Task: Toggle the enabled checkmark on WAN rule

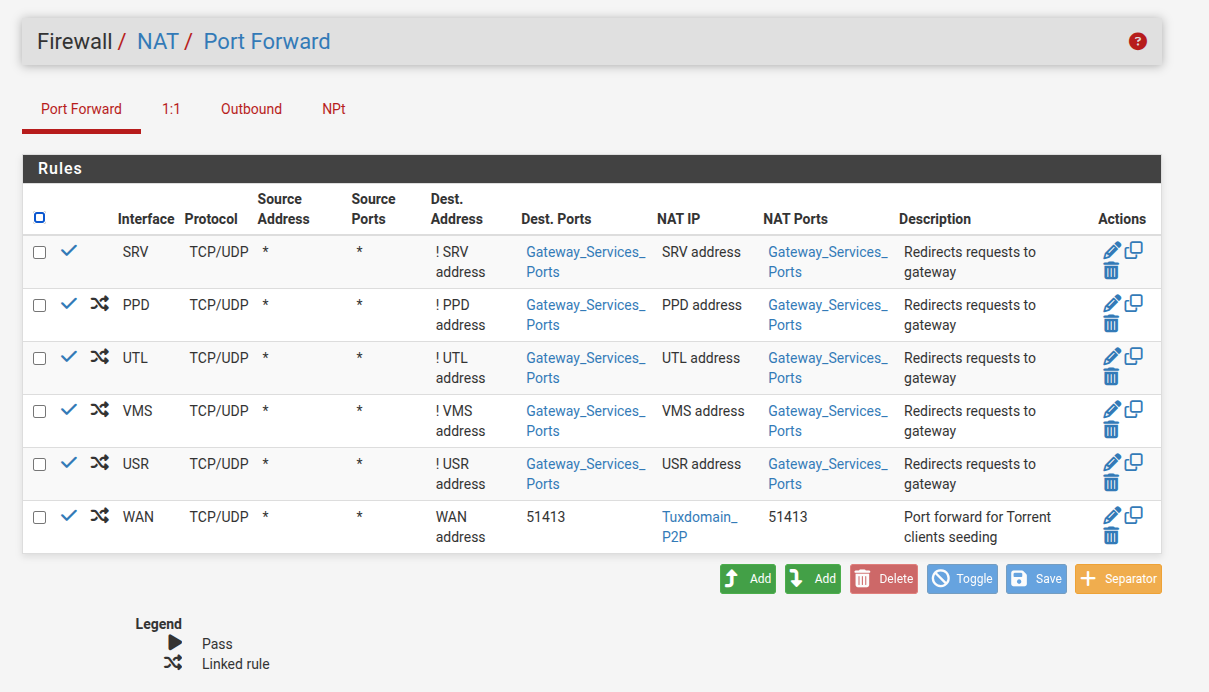Action: click(69, 516)
